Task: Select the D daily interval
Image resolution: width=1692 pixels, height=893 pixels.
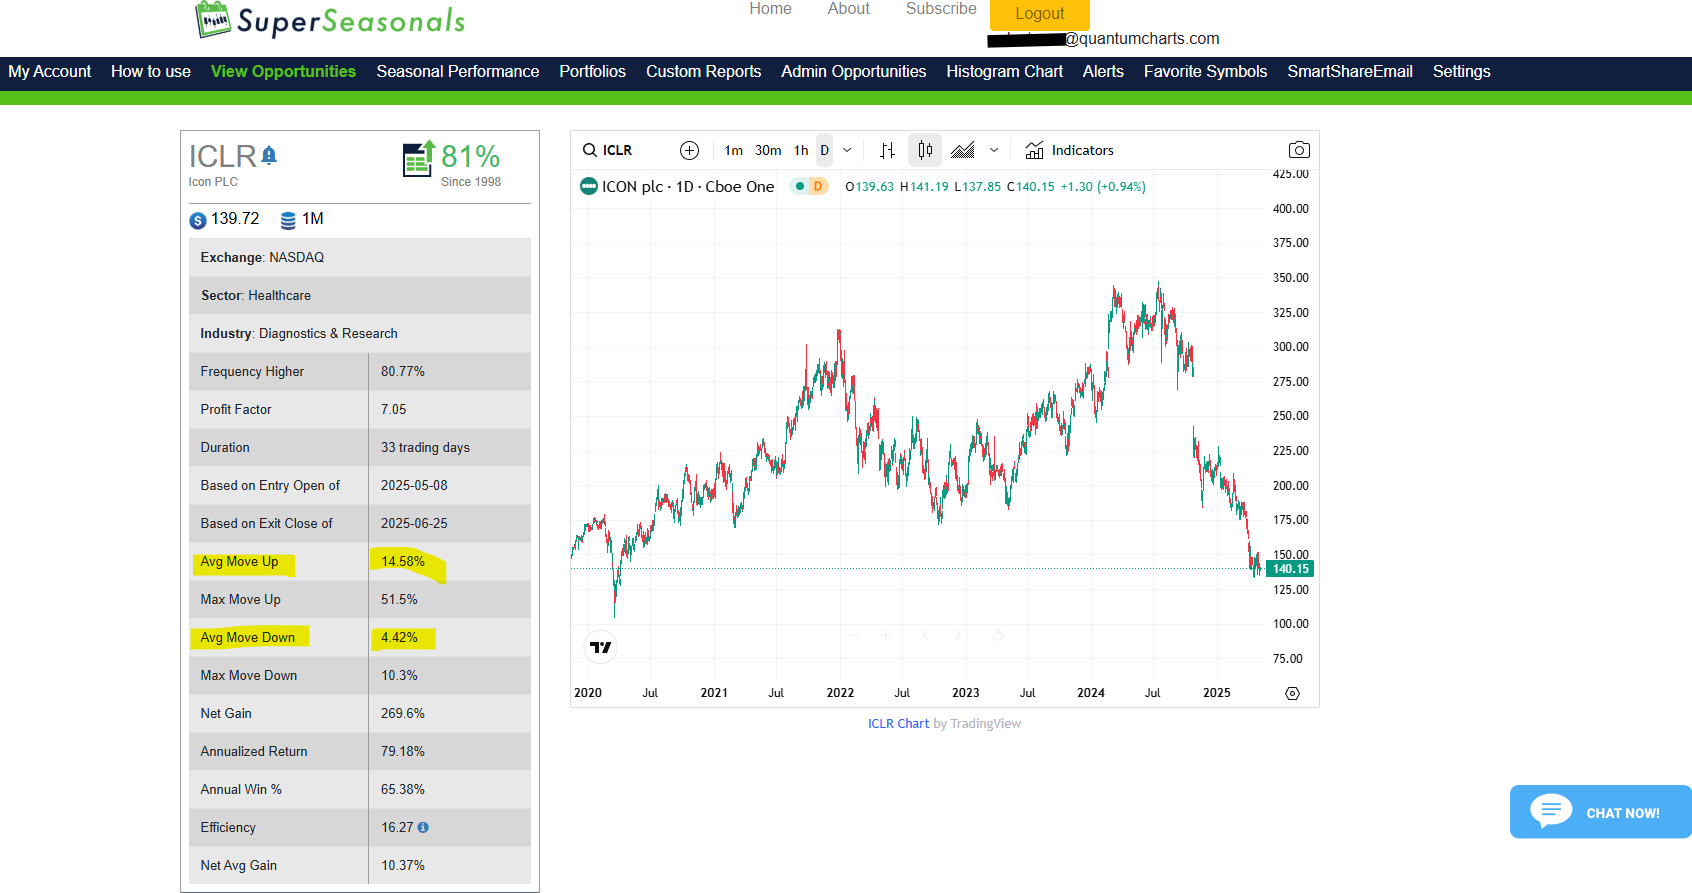Action: click(824, 150)
